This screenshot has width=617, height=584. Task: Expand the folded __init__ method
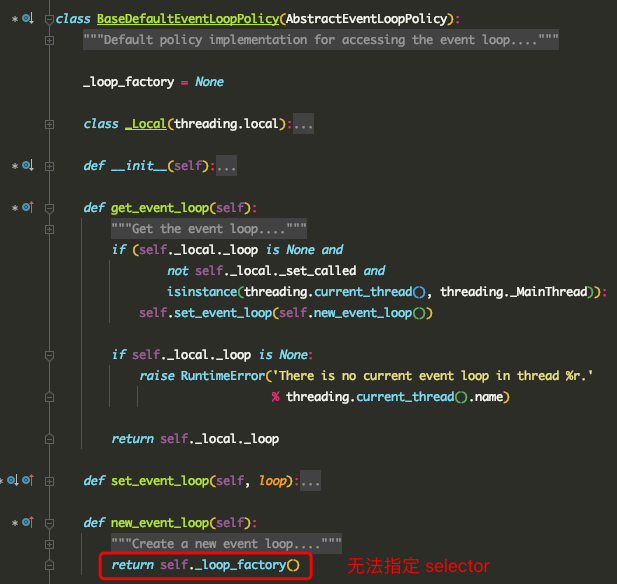click(x=49, y=166)
